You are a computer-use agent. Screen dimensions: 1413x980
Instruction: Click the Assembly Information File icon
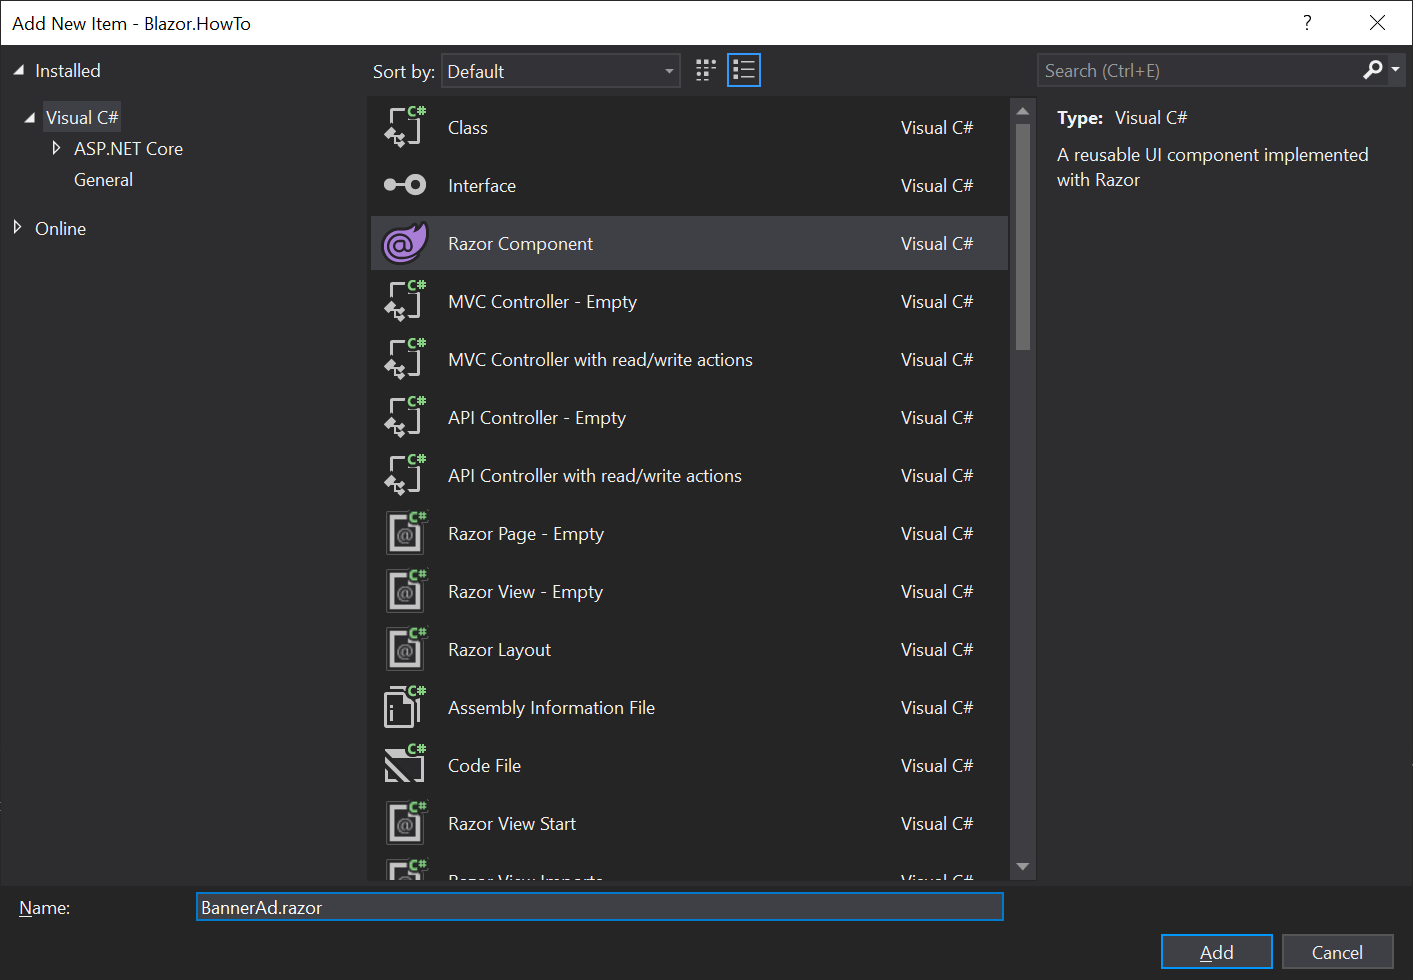tap(404, 707)
